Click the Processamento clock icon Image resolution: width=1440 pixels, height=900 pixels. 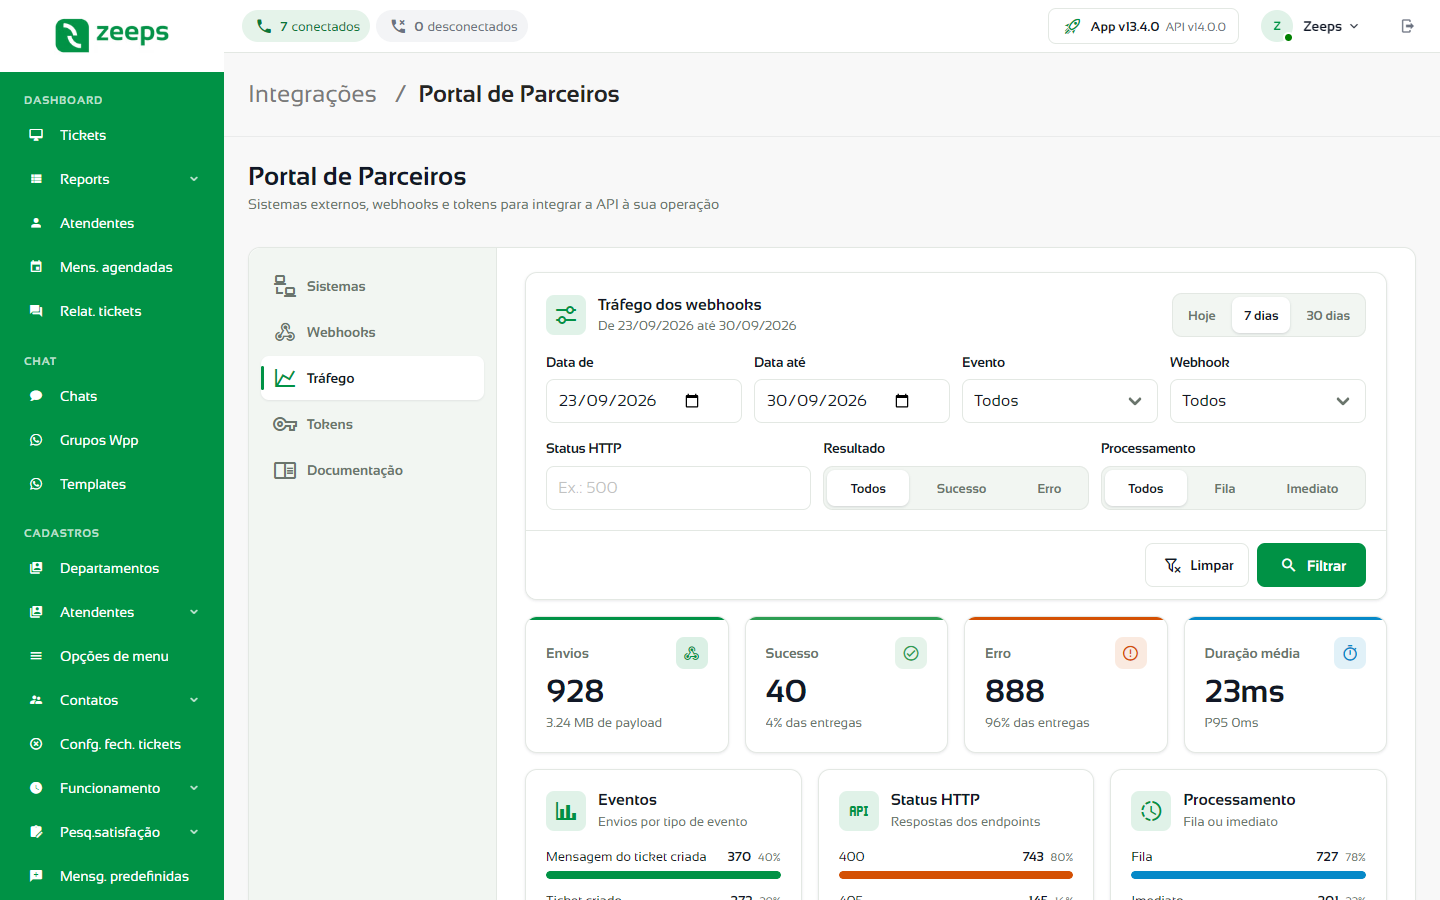click(1151, 811)
